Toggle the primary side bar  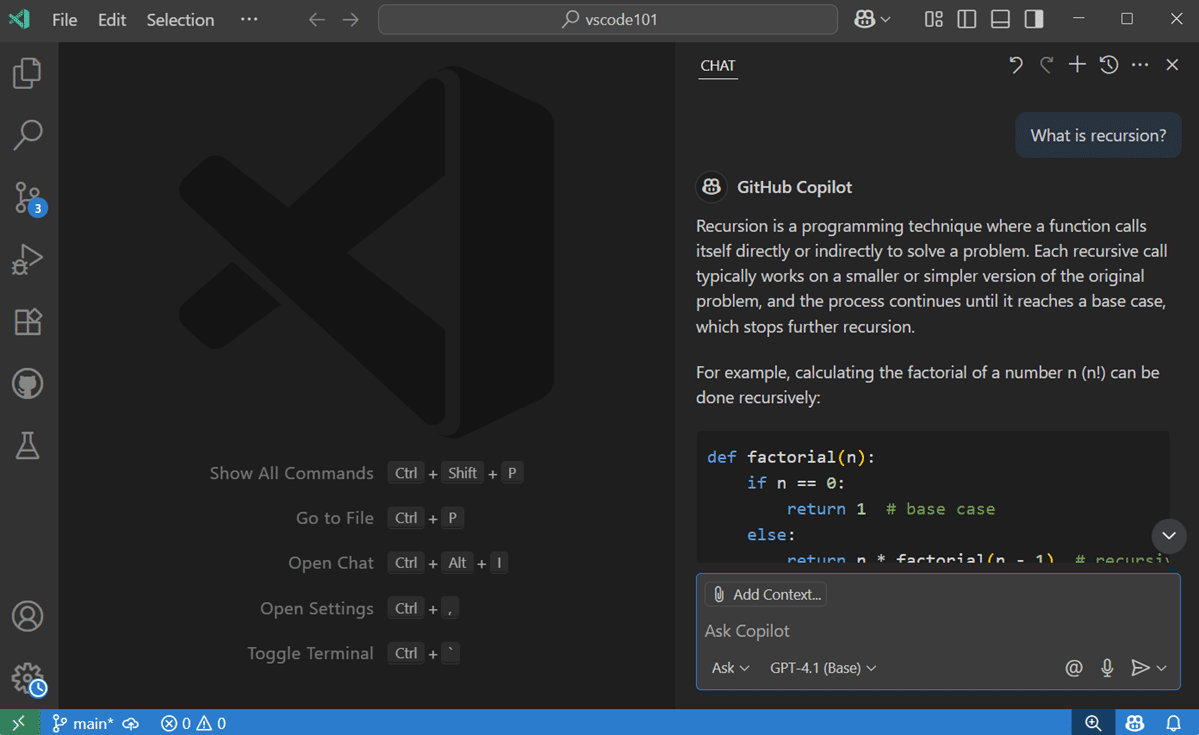966,18
